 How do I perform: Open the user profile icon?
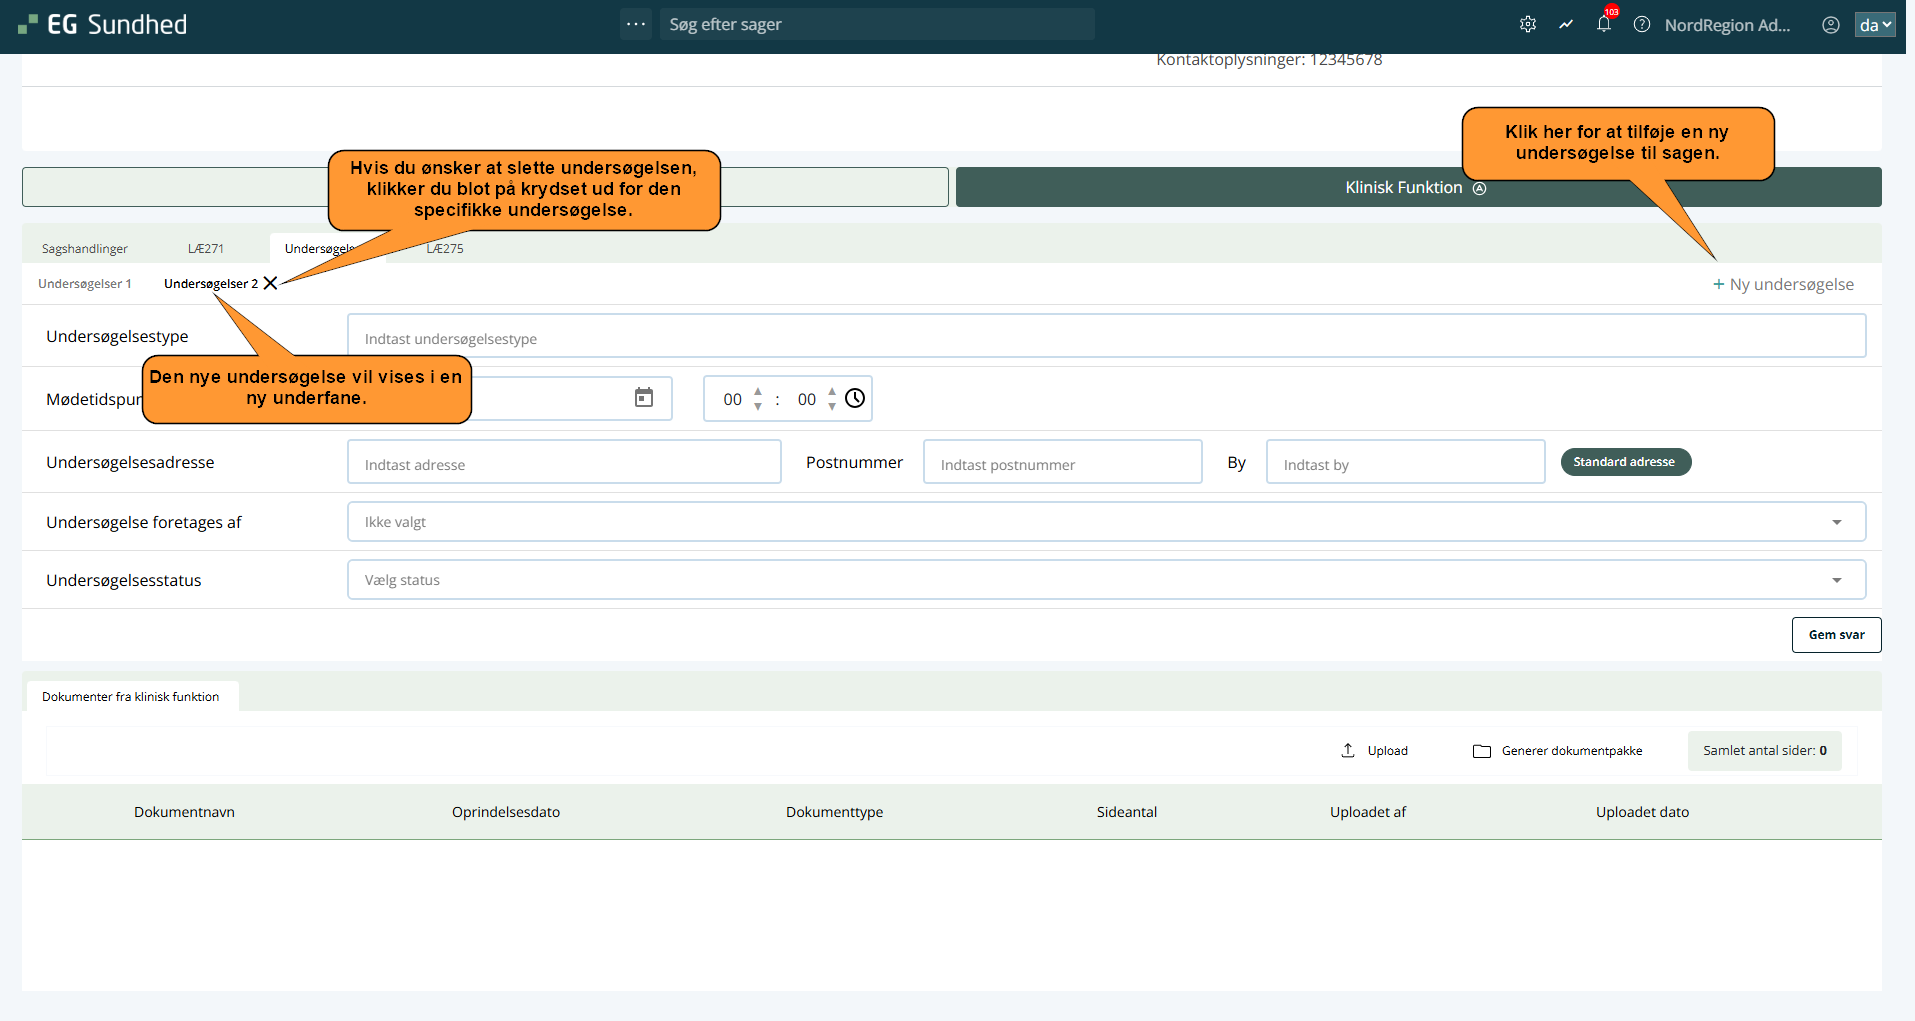click(1830, 25)
